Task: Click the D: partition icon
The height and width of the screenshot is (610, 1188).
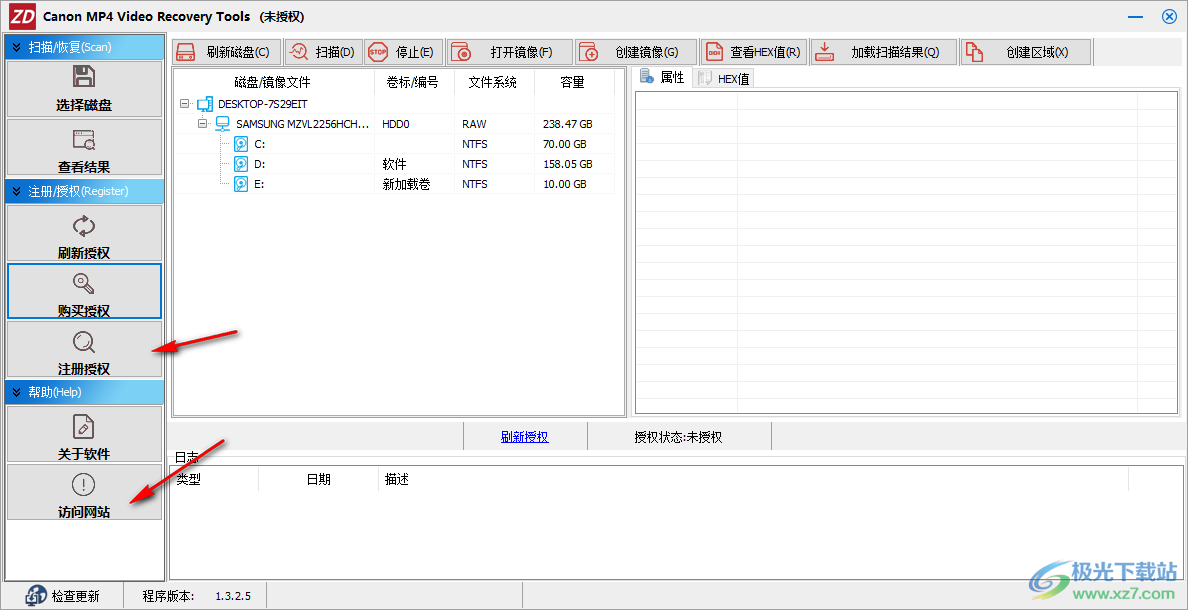Action: tap(241, 164)
